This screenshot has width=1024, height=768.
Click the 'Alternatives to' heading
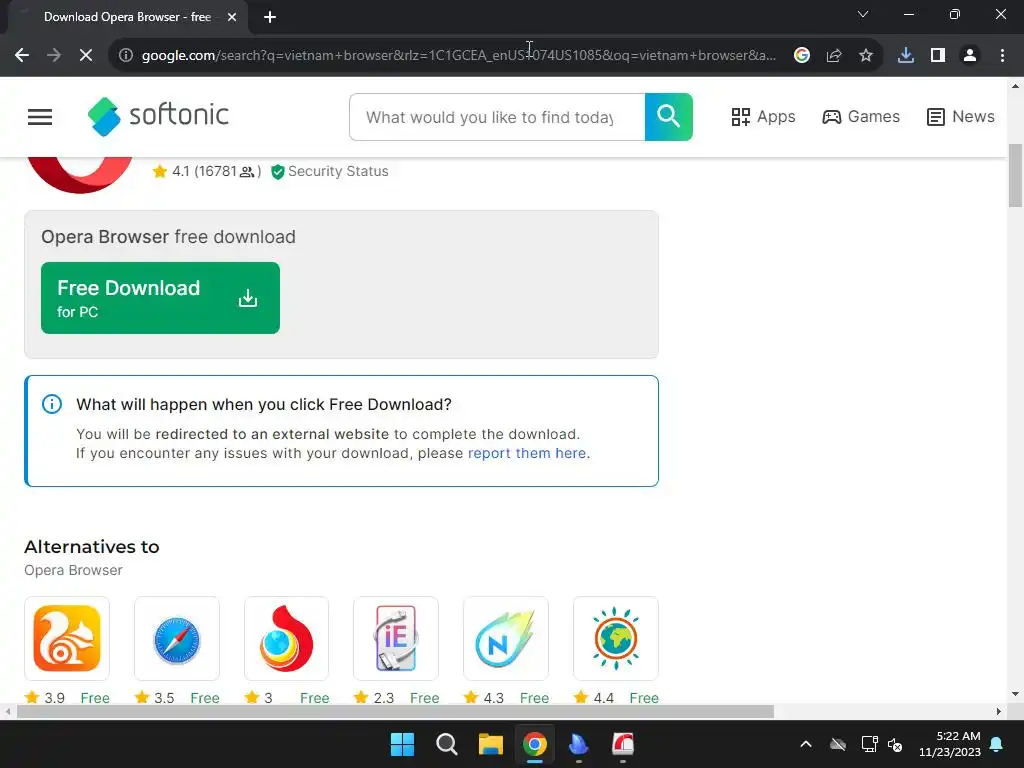[x=91, y=547]
